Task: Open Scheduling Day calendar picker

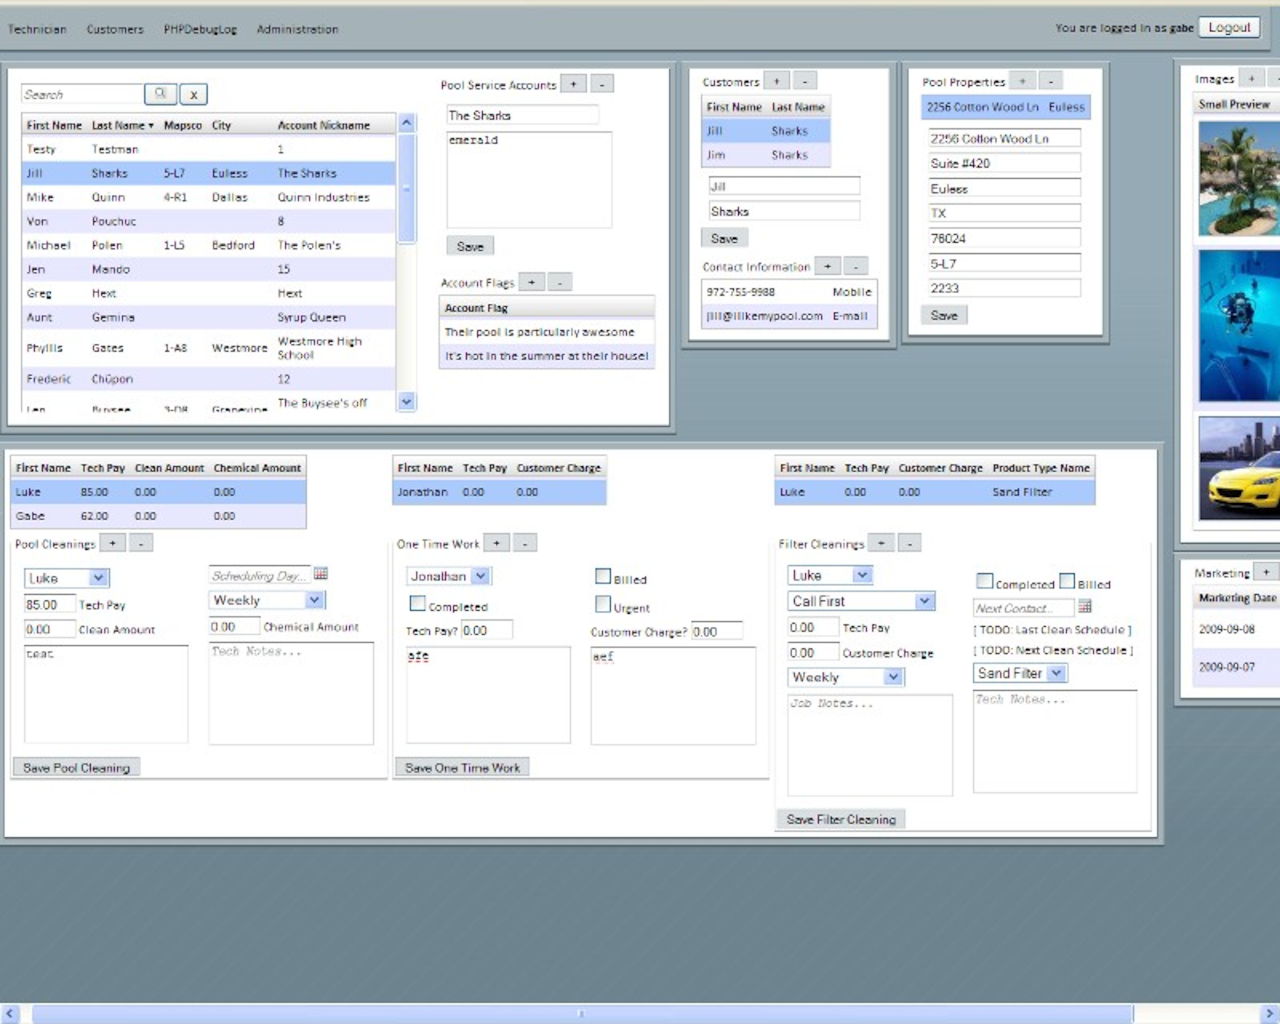Action: (321, 574)
